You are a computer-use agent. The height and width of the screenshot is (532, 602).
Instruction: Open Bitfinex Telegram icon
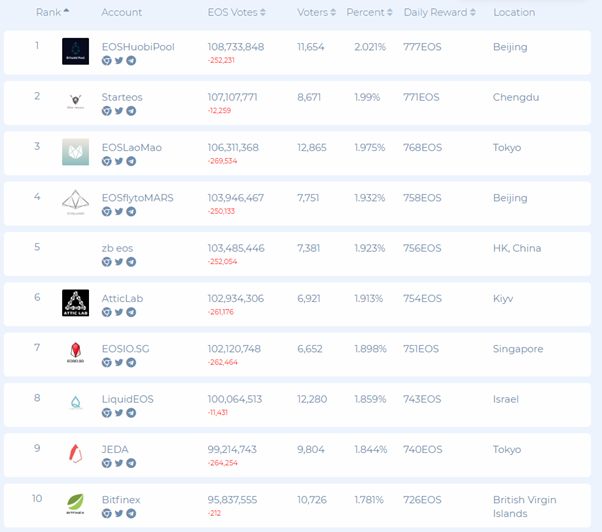pyautogui.click(x=131, y=513)
